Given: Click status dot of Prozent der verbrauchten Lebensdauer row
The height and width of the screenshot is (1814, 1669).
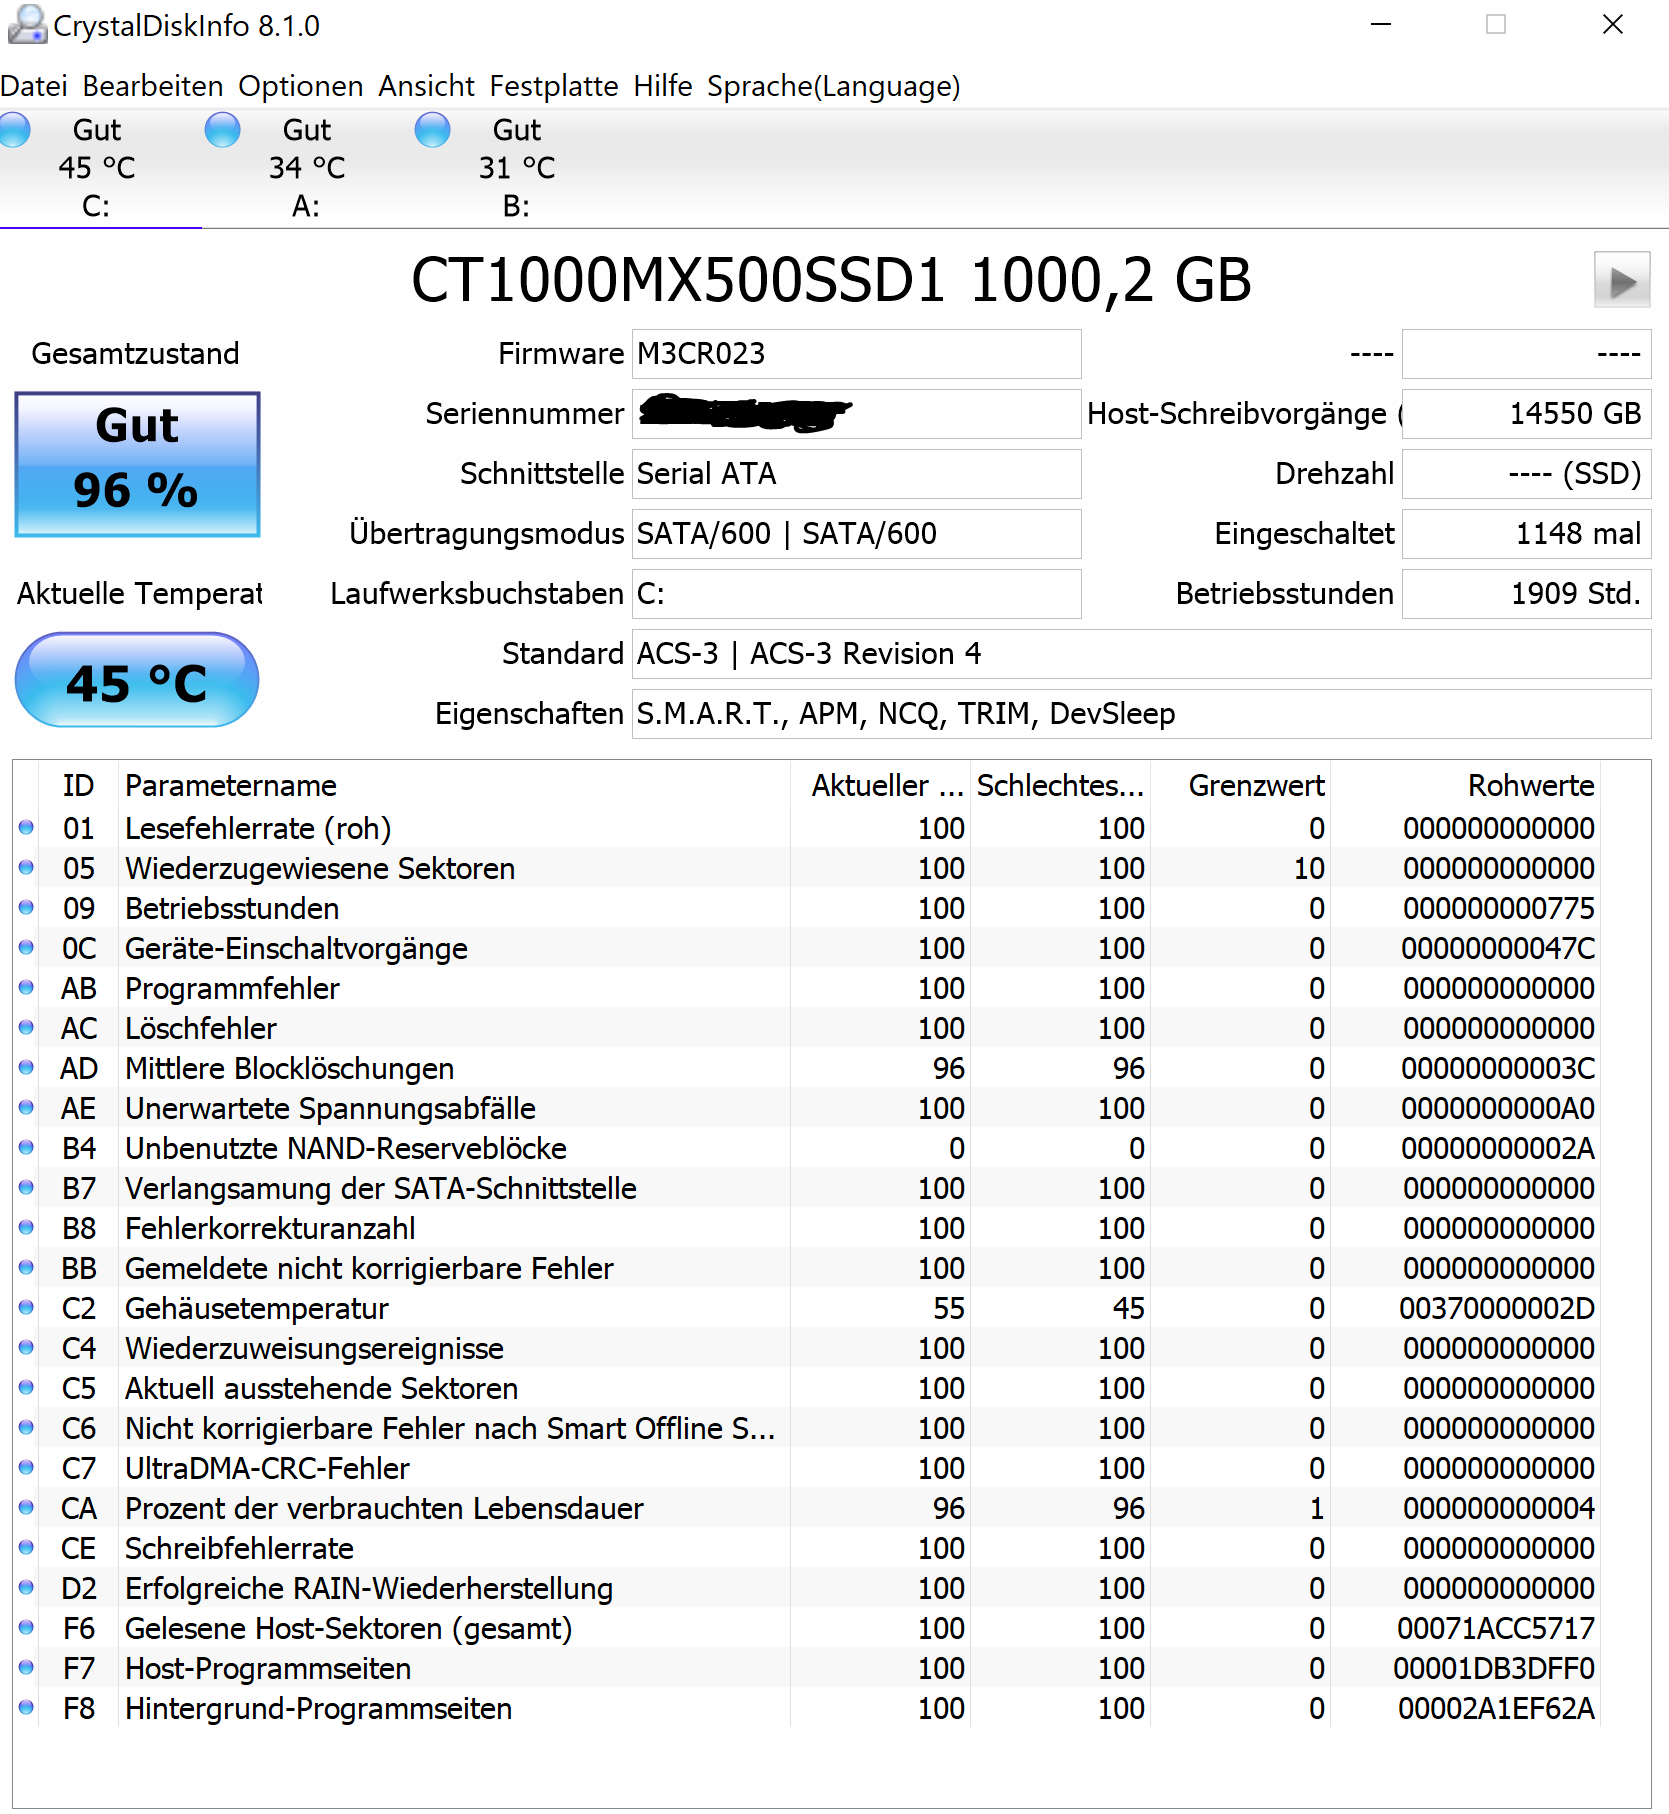Looking at the screenshot, I should coord(26,1508).
